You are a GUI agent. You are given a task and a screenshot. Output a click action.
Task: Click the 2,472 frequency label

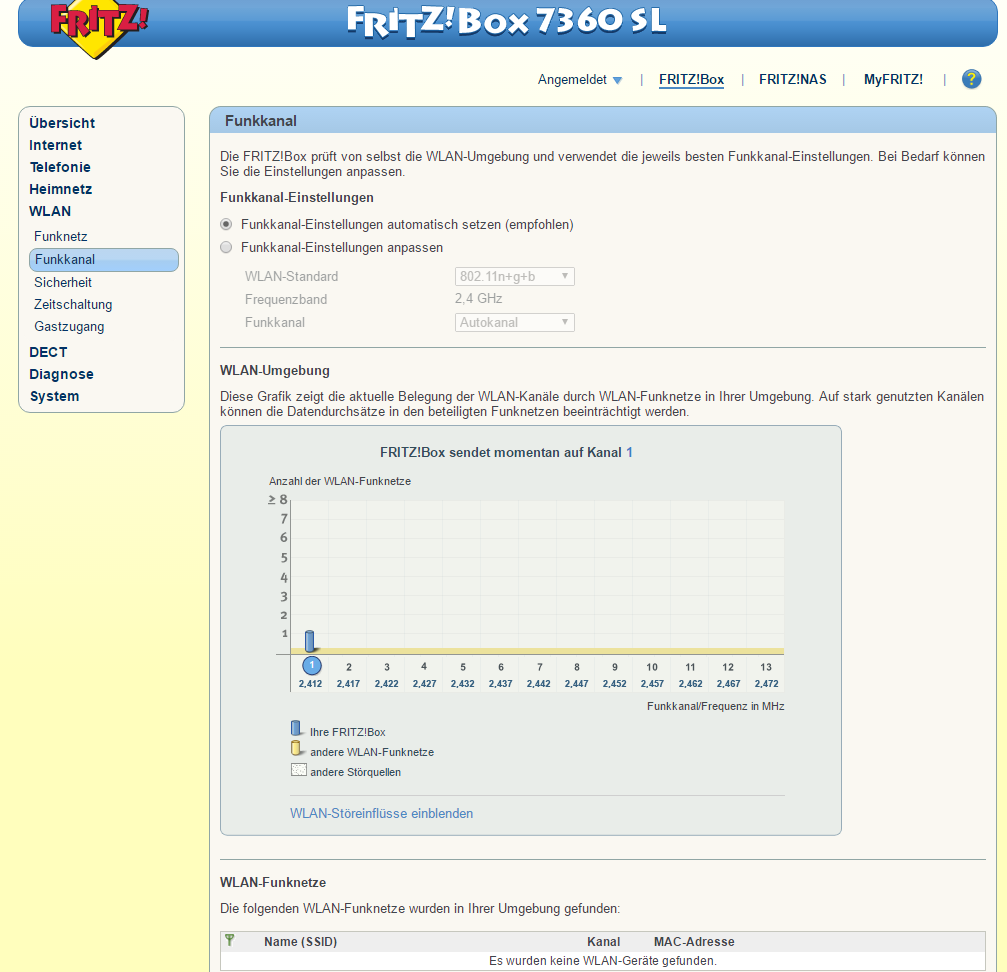(x=766, y=684)
